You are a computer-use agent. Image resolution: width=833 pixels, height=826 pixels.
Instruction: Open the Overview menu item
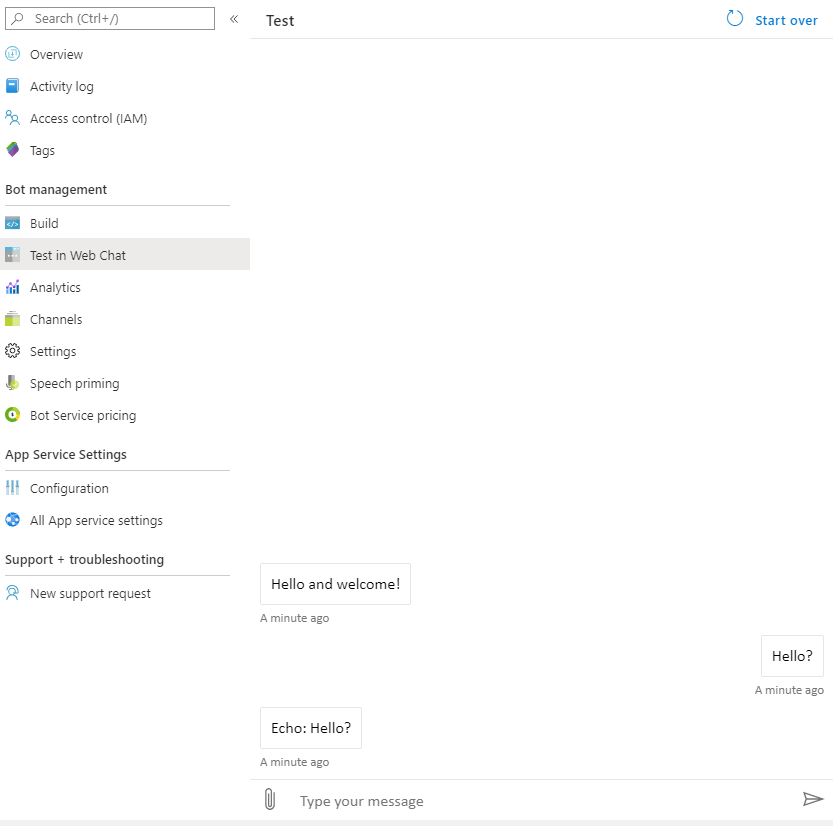point(56,55)
